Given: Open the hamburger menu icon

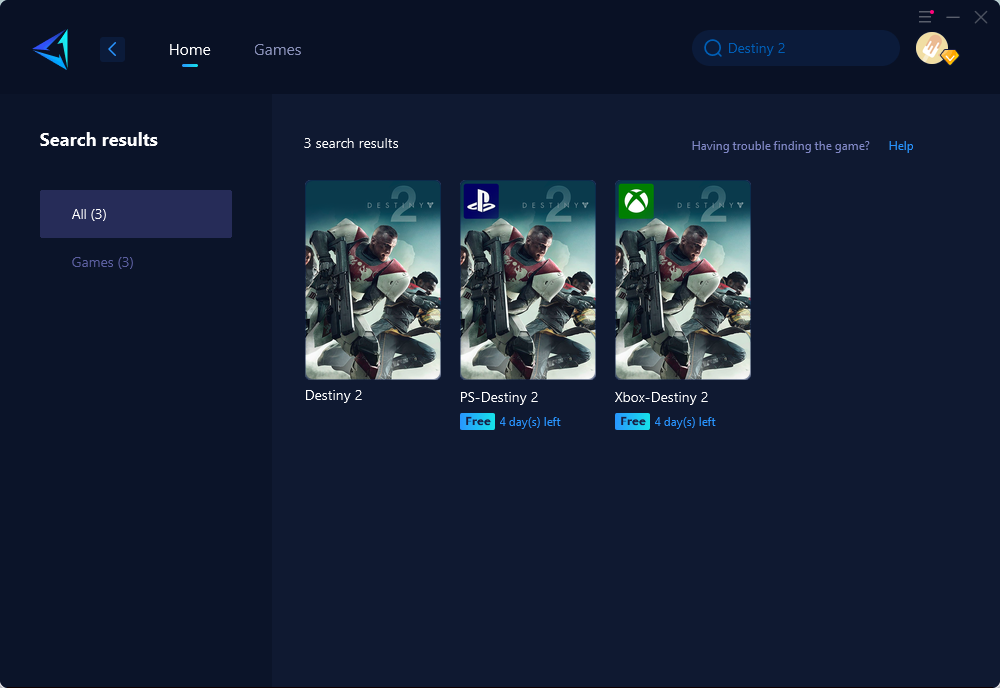Looking at the screenshot, I should click(x=925, y=17).
